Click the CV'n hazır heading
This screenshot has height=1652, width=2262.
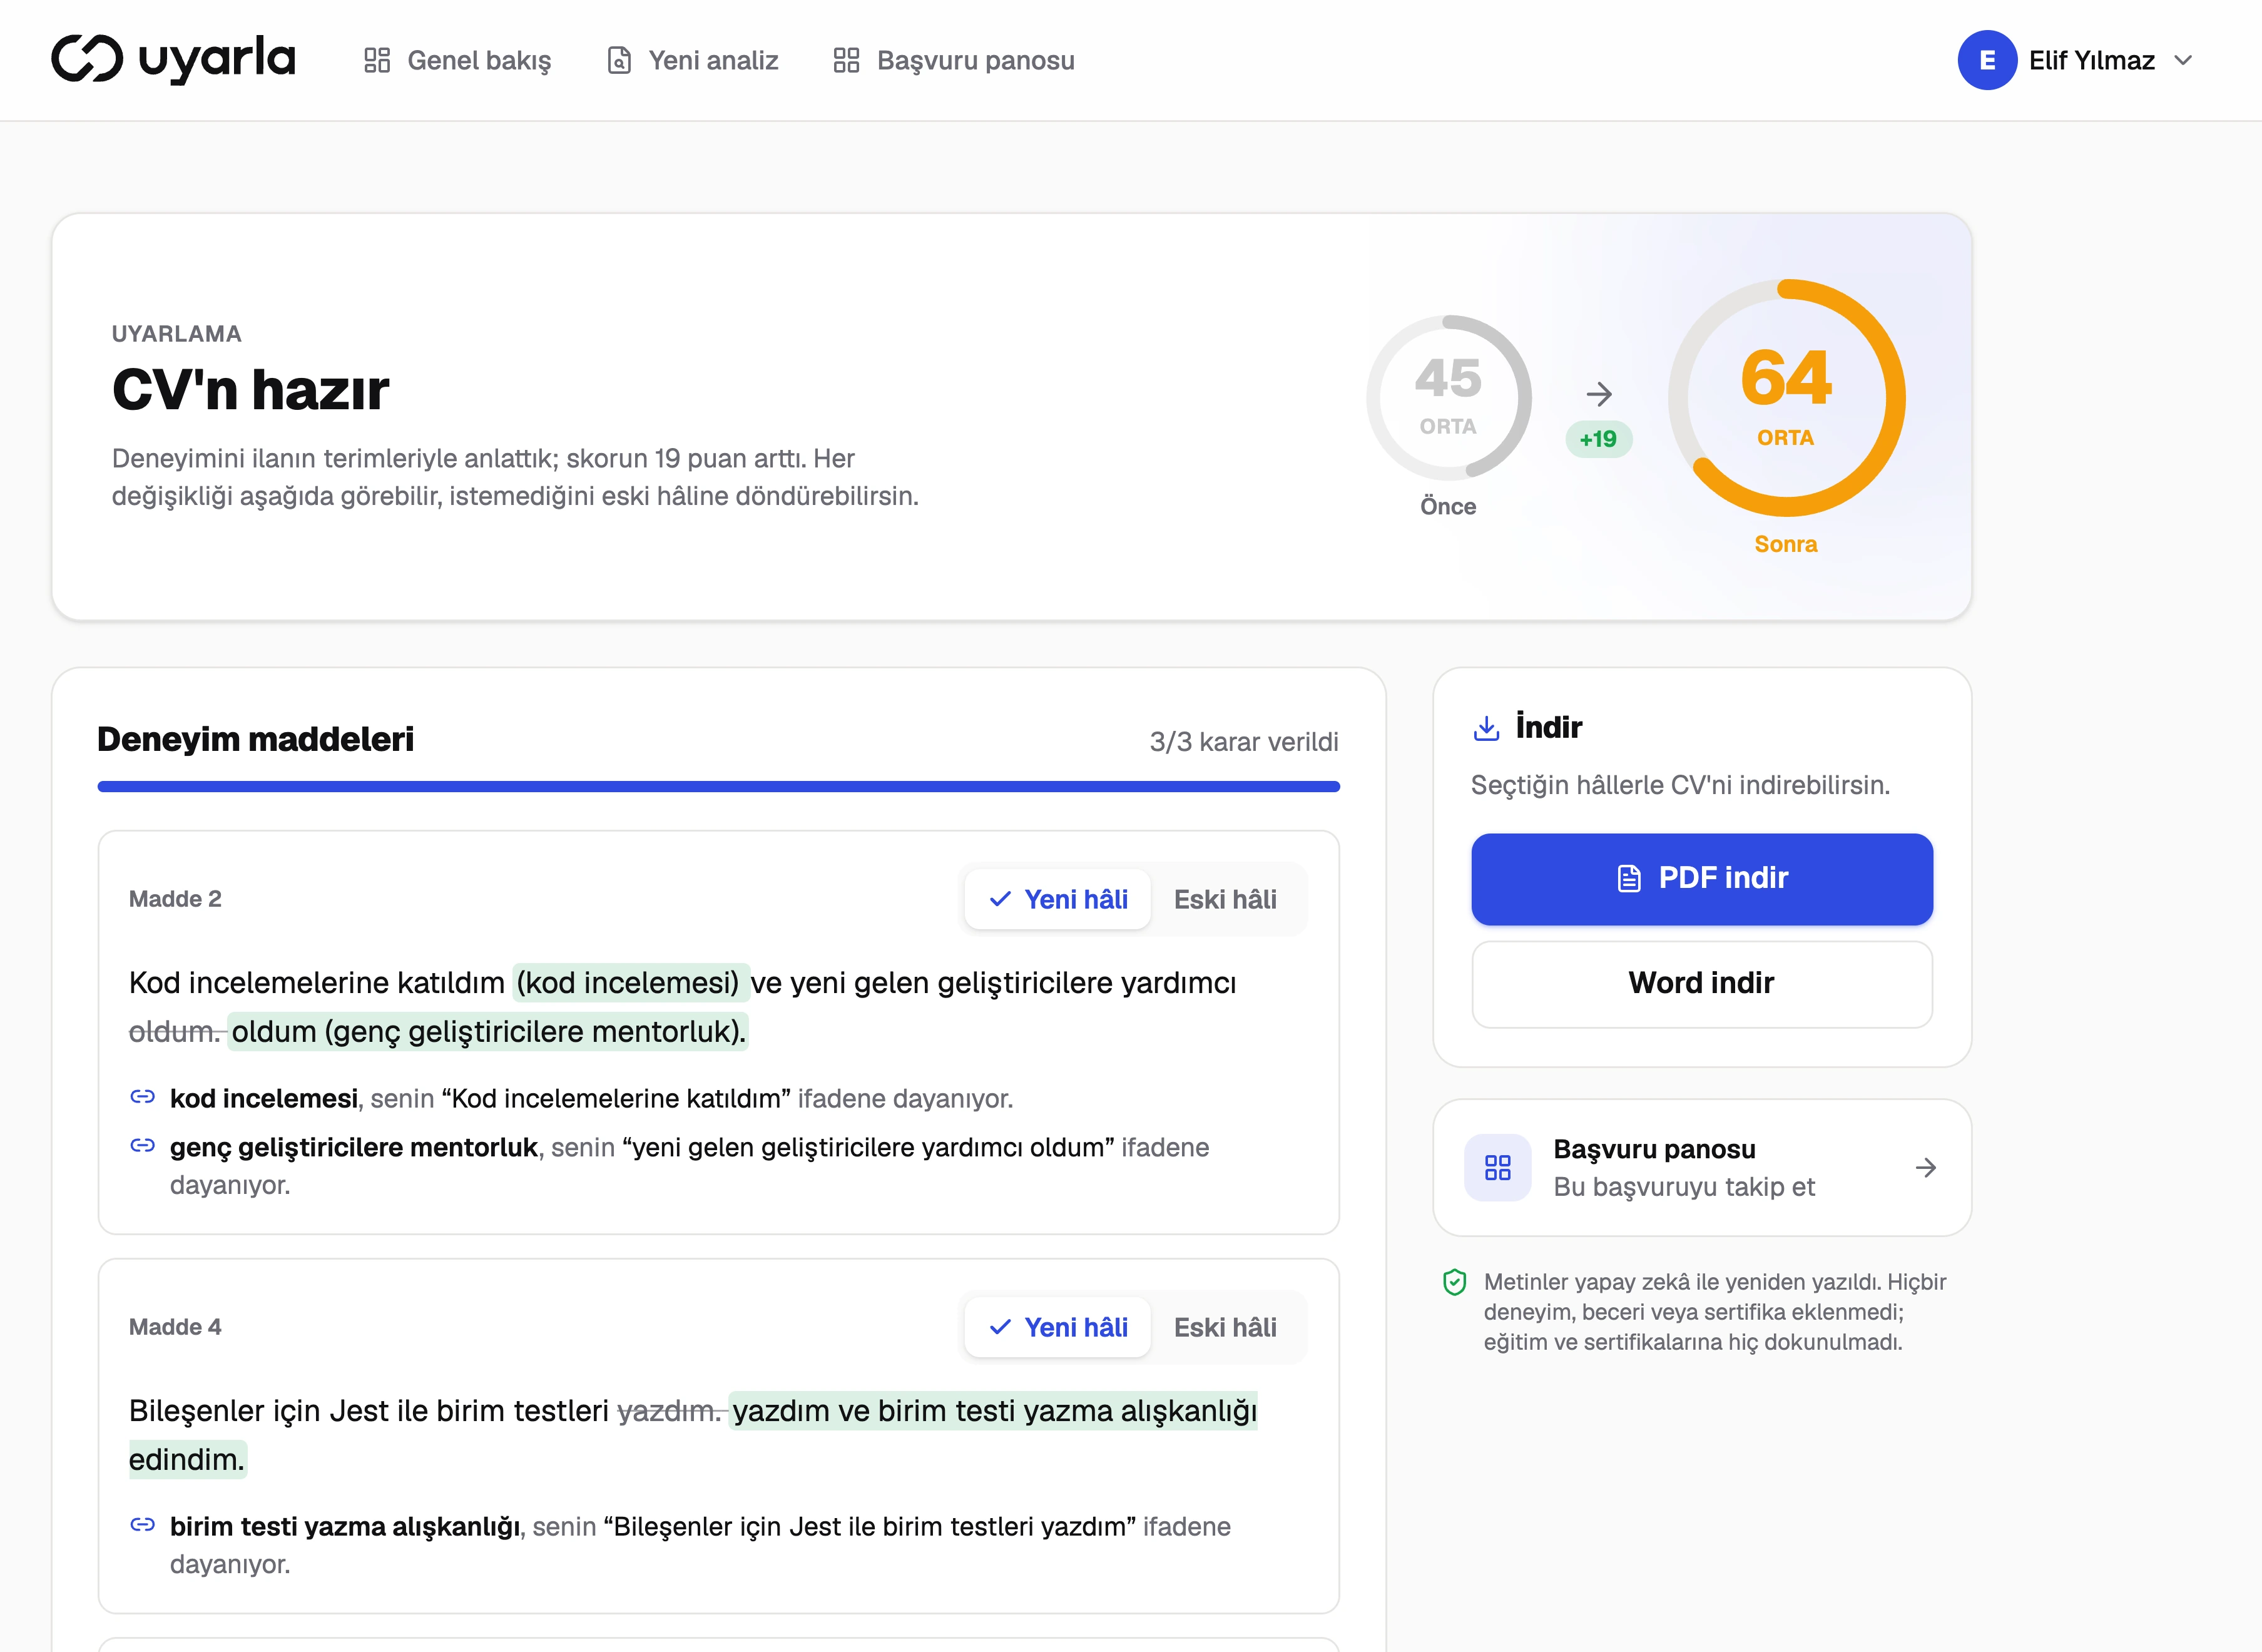[250, 389]
